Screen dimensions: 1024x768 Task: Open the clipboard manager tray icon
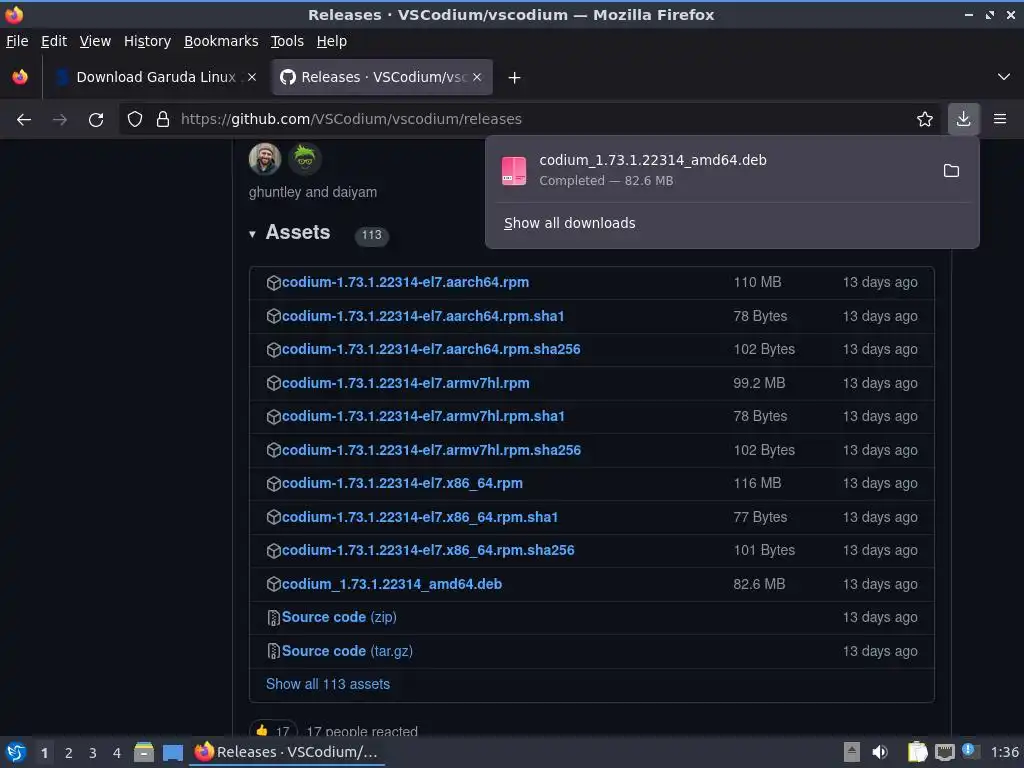coord(917,752)
